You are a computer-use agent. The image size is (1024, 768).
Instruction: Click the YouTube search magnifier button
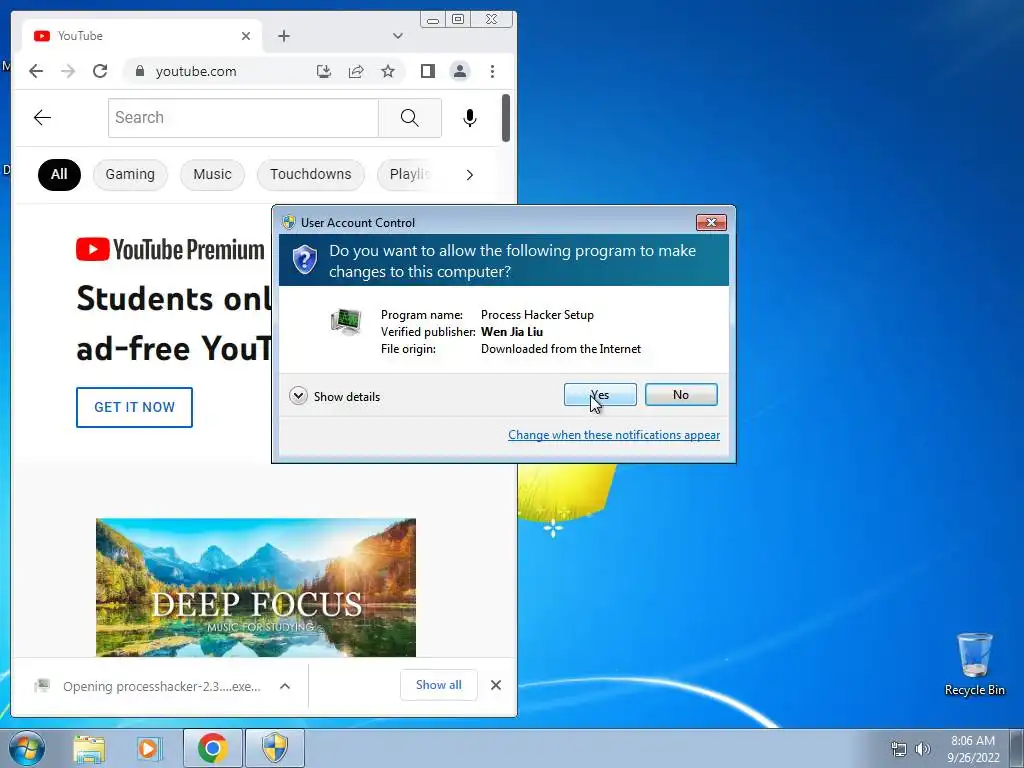[x=409, y=118]
